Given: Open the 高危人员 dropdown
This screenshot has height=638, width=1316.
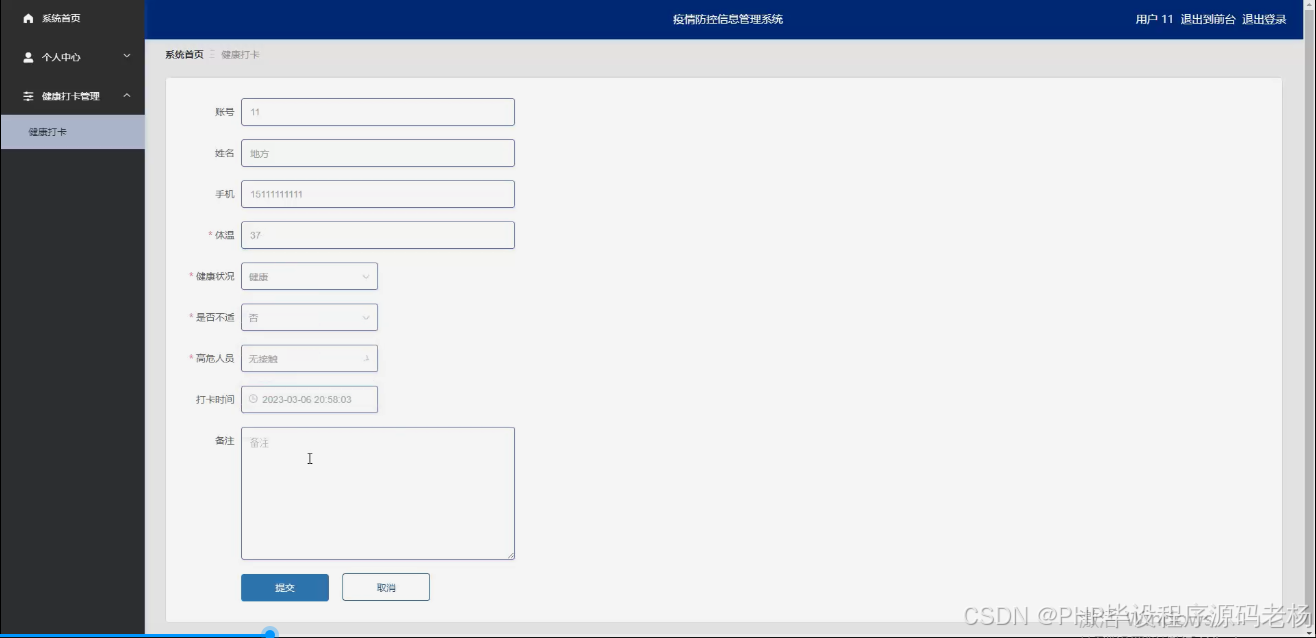Looking at the screenshot, I should click(x=309, y=358).
